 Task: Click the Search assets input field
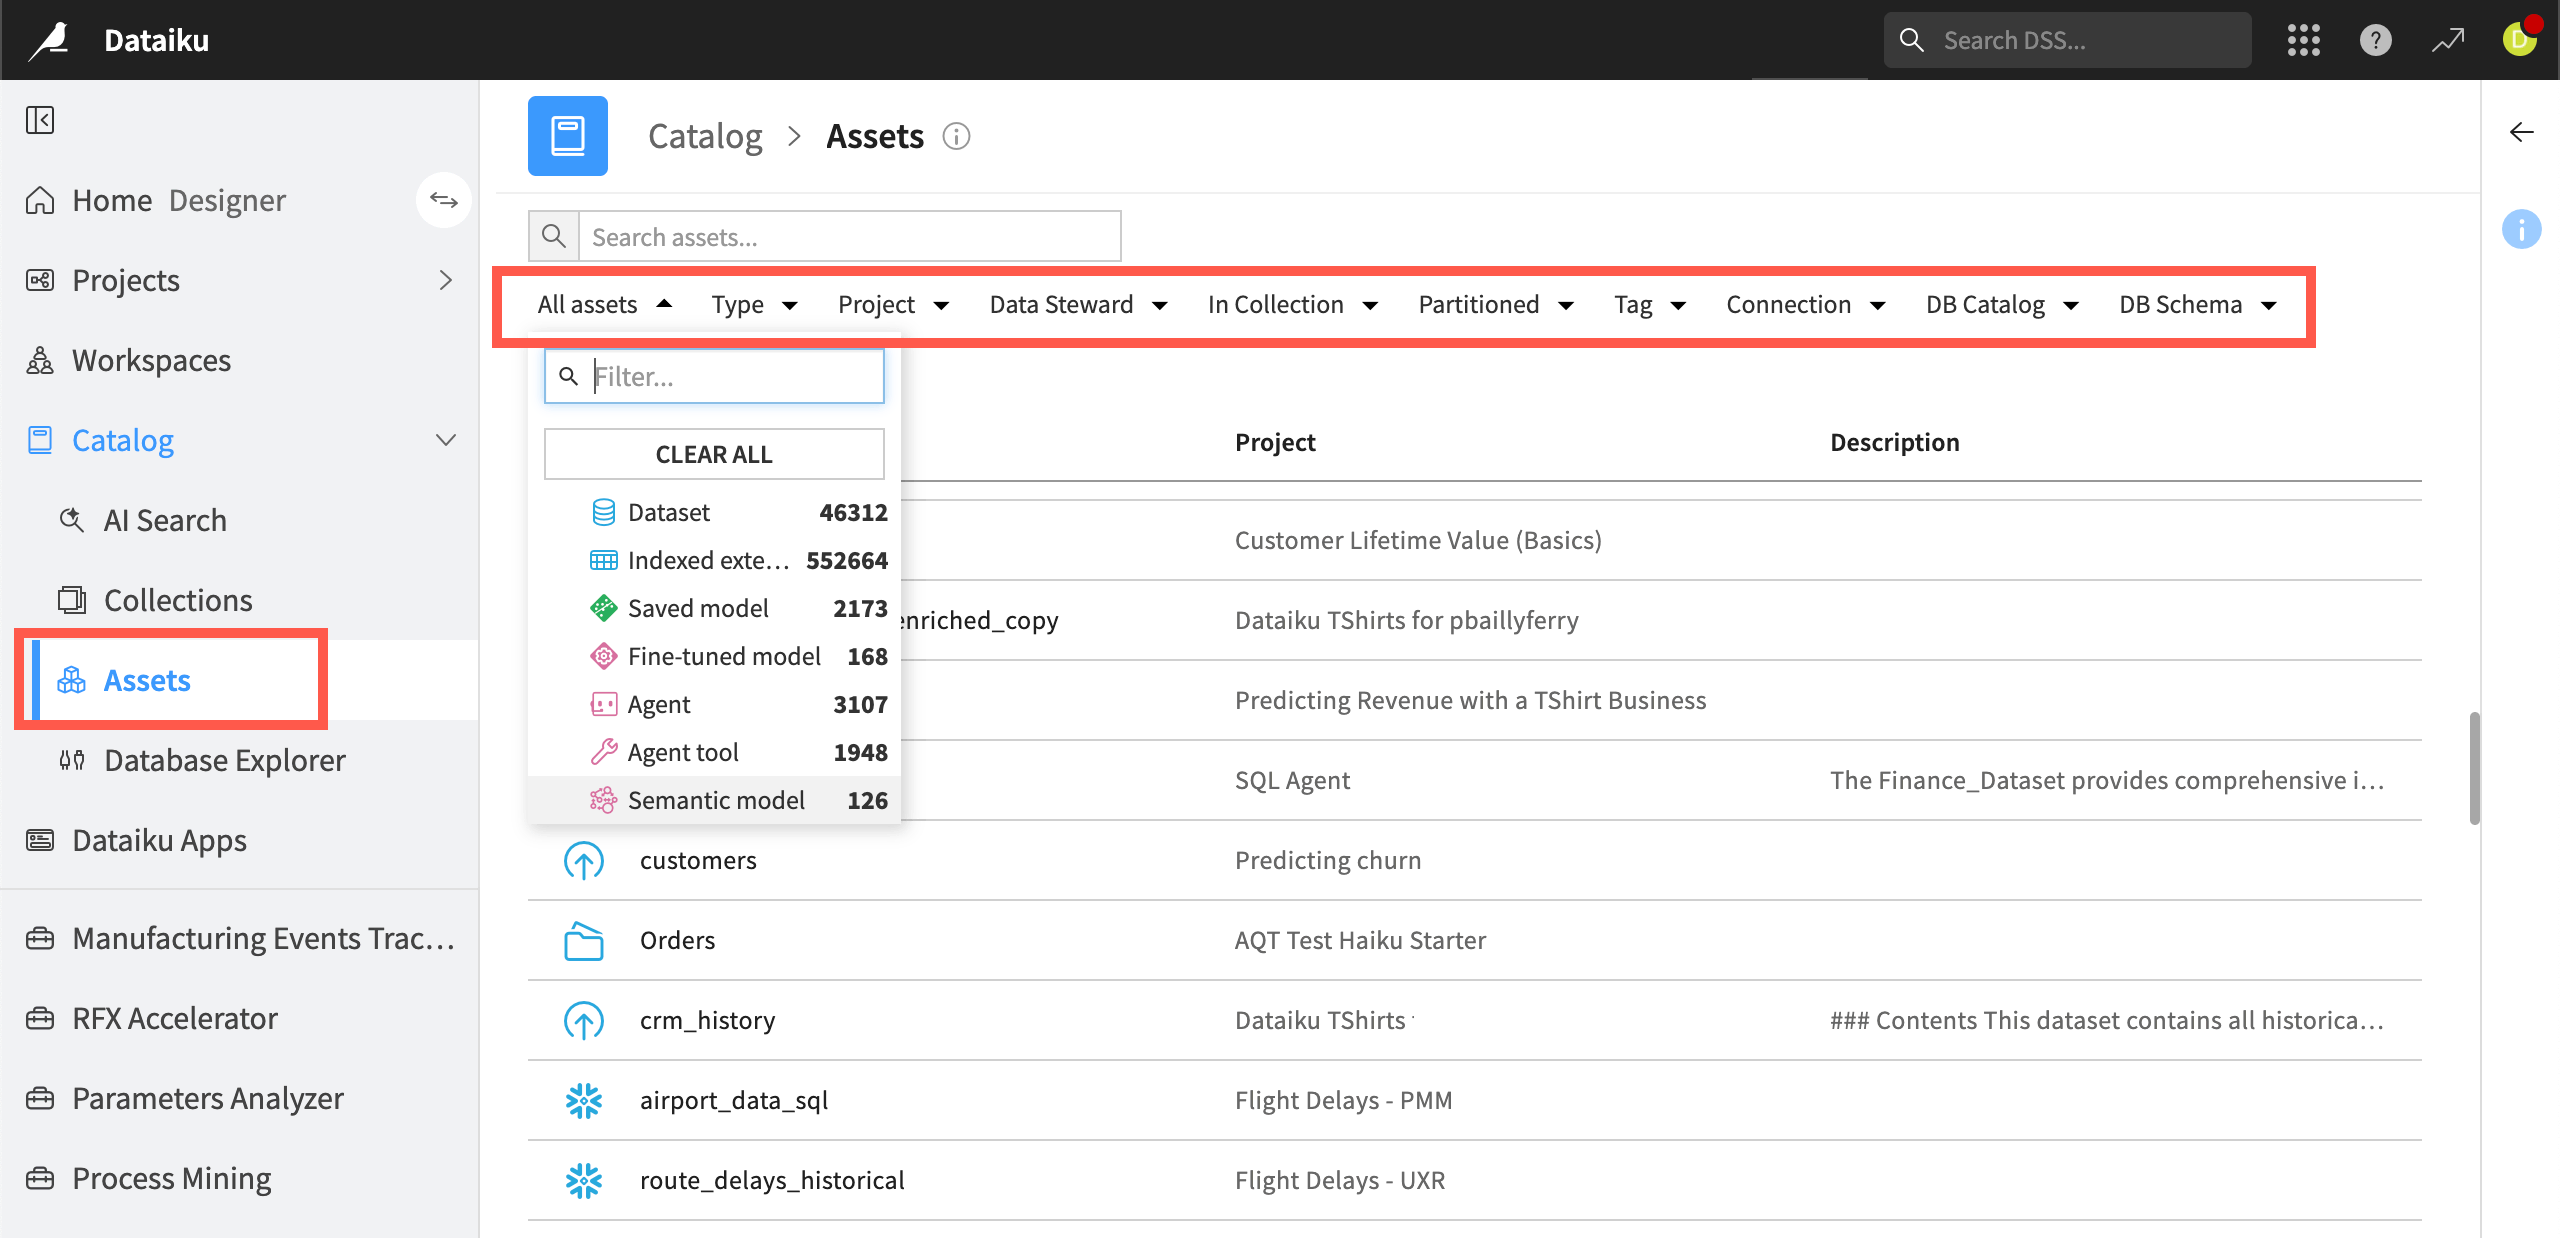(x=850, y=236)
